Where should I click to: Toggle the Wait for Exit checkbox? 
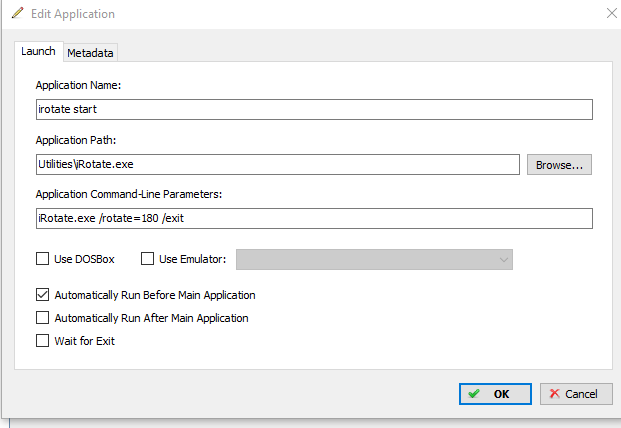point(42,341)
